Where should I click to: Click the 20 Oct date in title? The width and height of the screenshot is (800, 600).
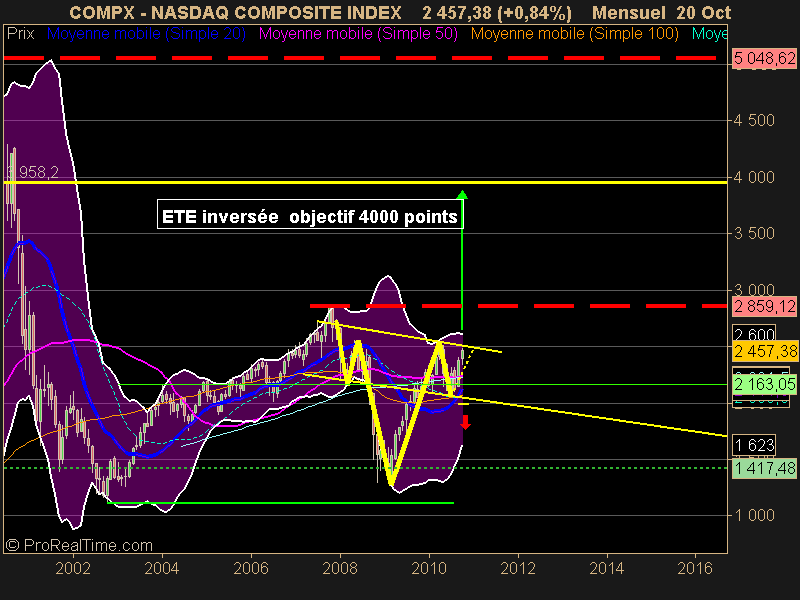tap(704, 12)
